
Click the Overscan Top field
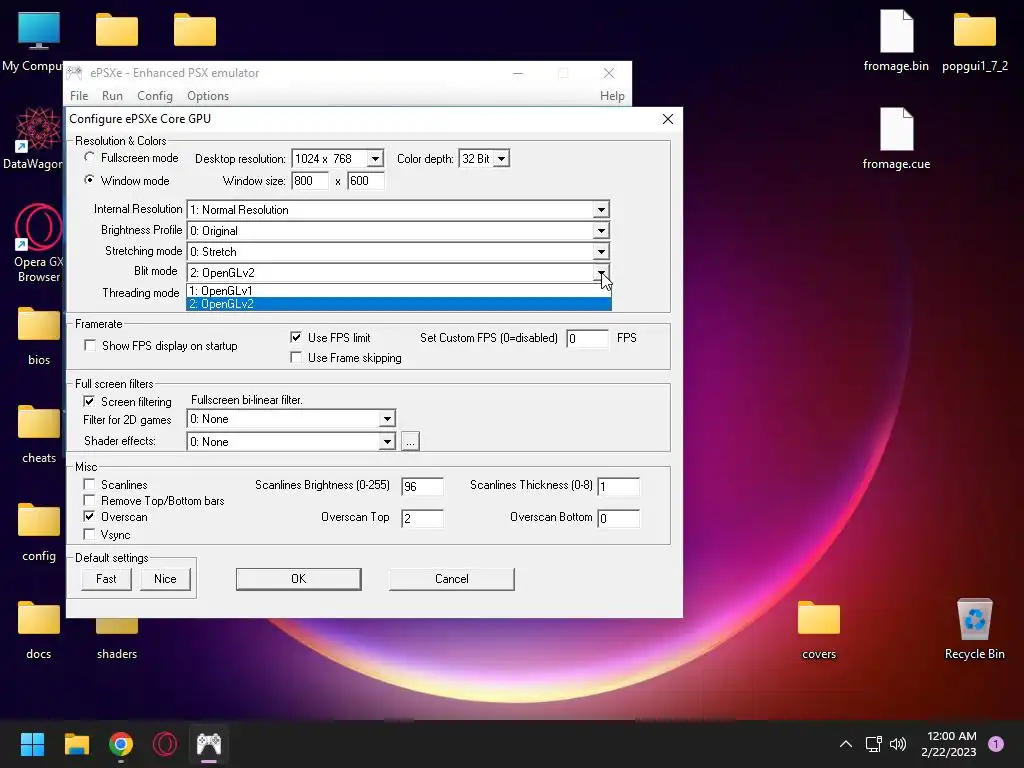422,518
